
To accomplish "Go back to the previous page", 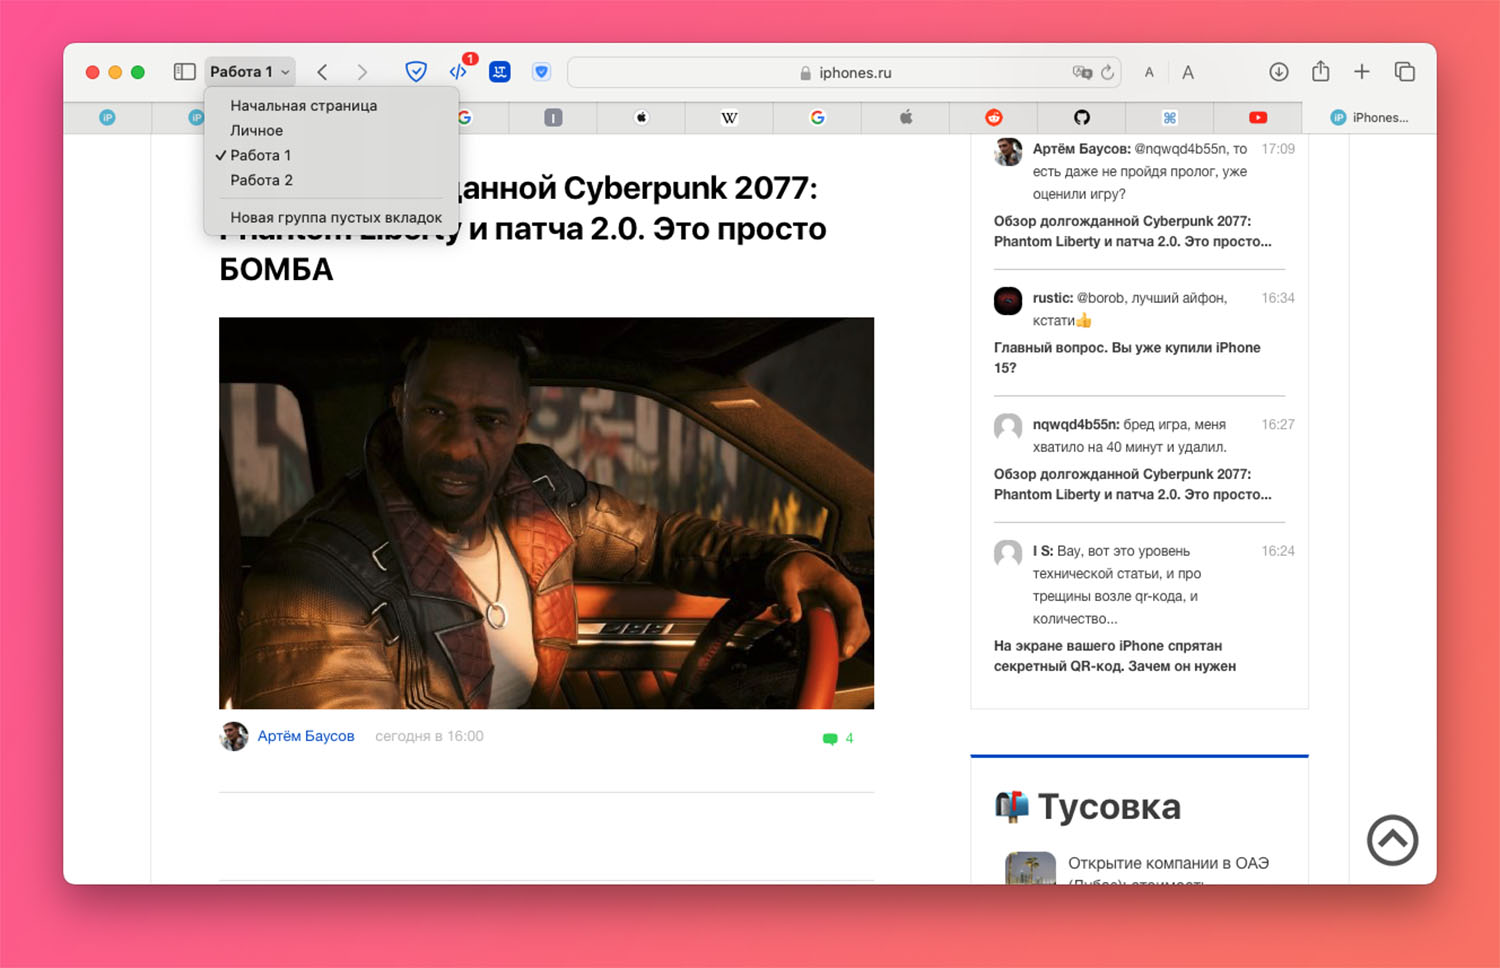I will coord(322,72).
